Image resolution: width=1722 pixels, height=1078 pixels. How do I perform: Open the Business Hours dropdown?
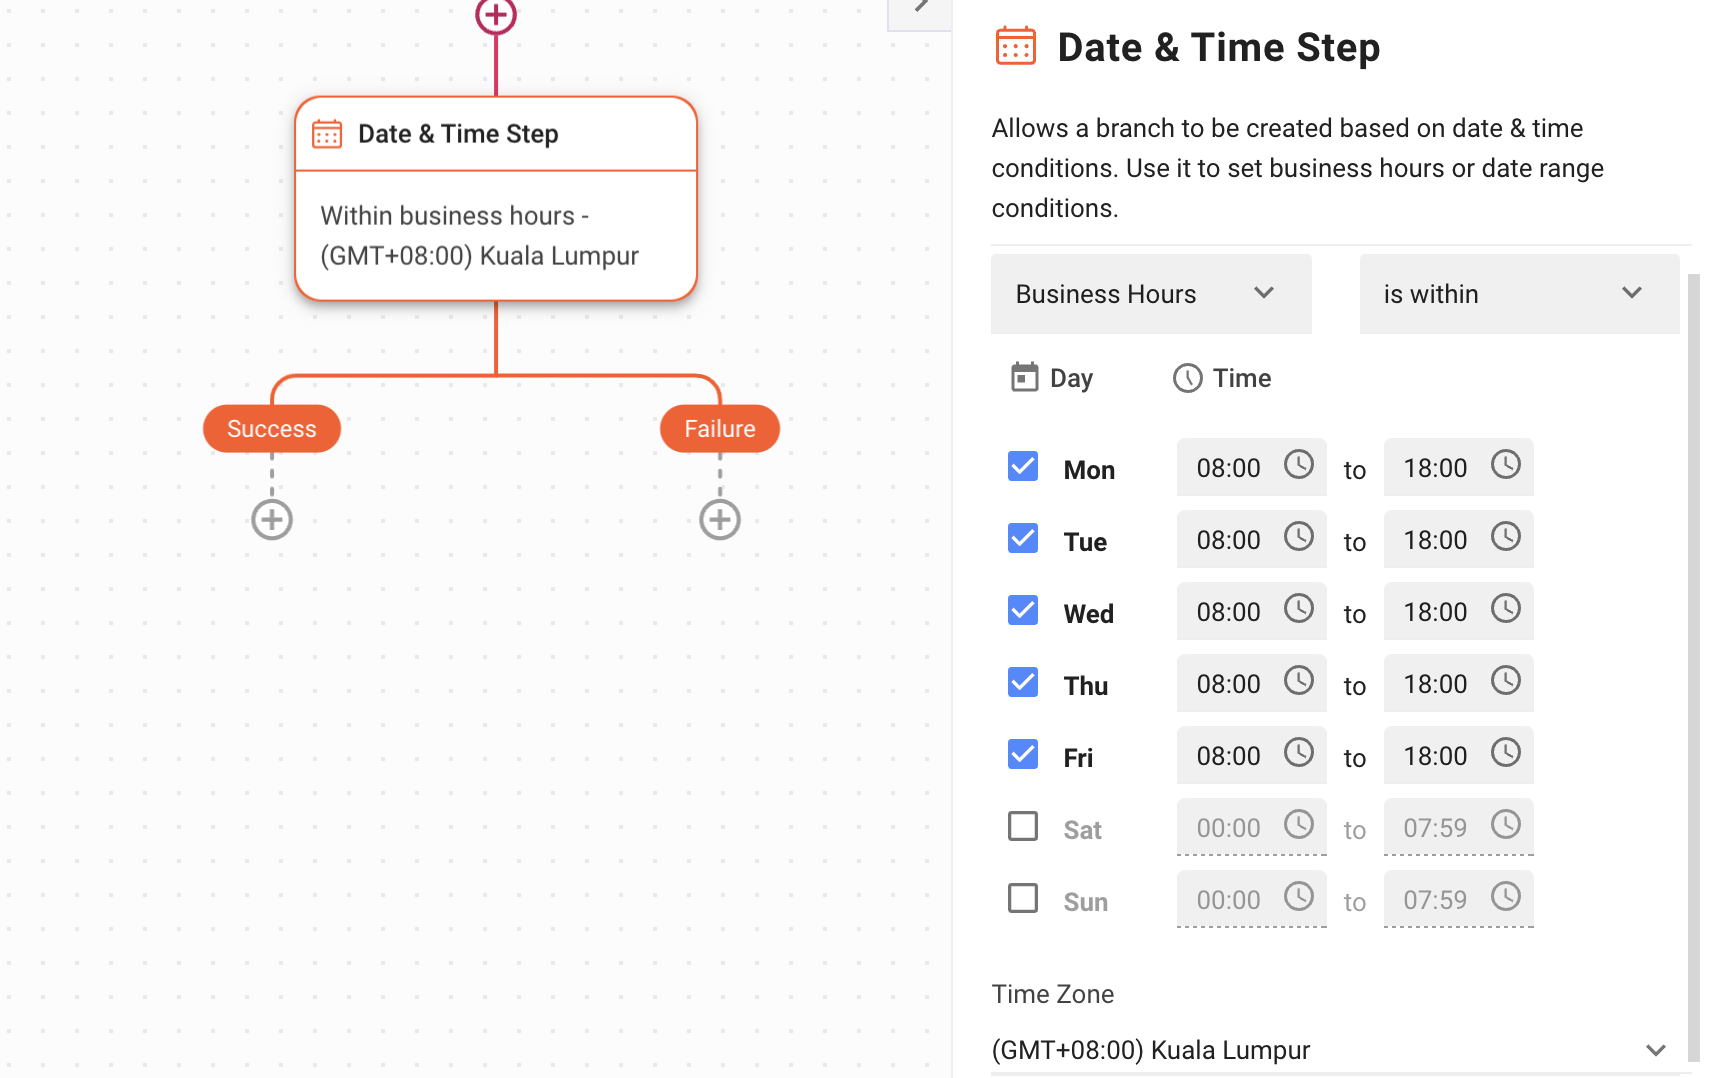pos(1150,293)
